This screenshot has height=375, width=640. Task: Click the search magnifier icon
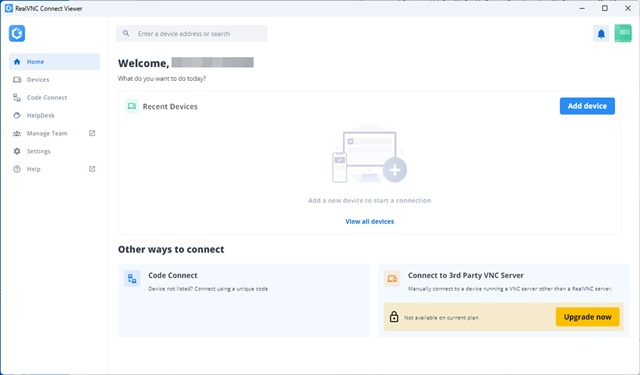126,33
